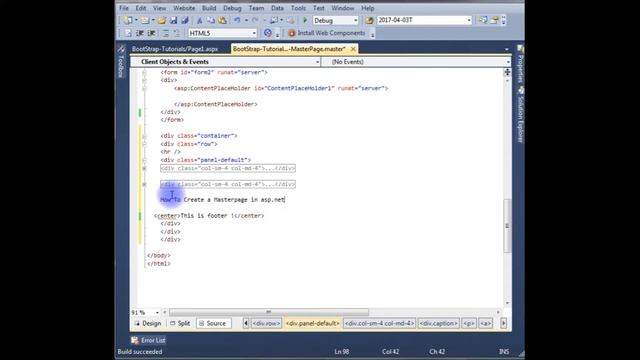The image size is (640, 360).
Task: Click the horizontal scrollbar thumb
Action: coord(269,312)
